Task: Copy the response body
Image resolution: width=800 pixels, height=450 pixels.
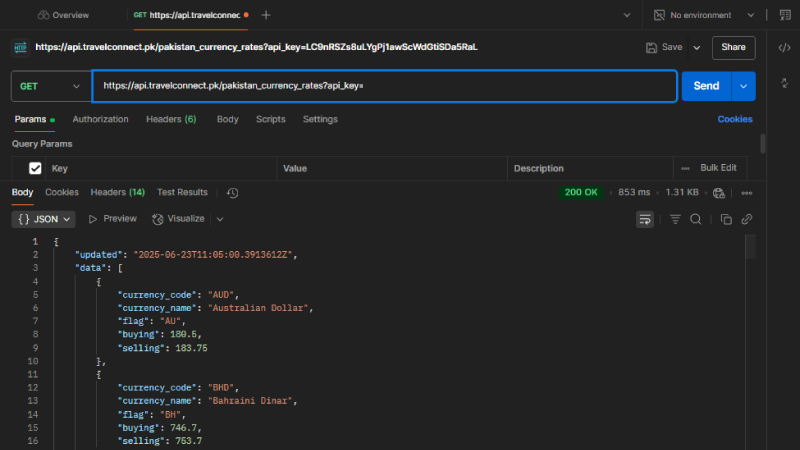Action: tap(726, 219)
